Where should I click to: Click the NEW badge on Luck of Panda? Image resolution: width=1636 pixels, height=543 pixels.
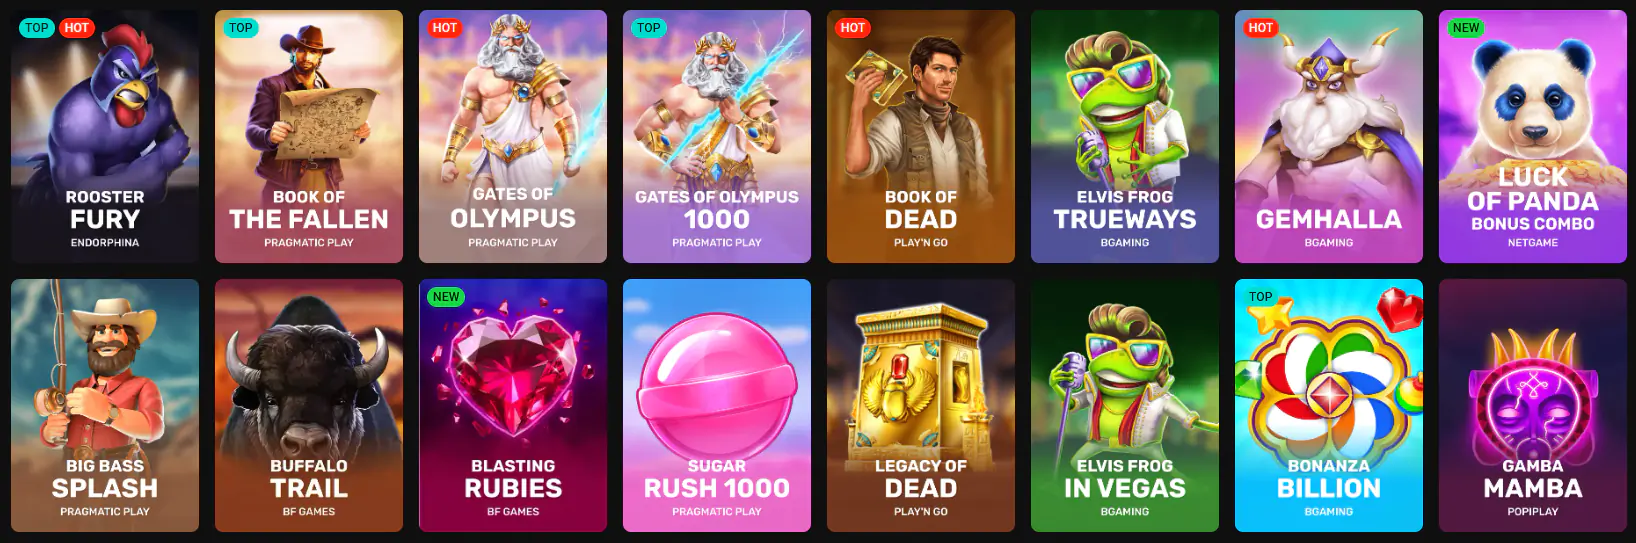1466,28
